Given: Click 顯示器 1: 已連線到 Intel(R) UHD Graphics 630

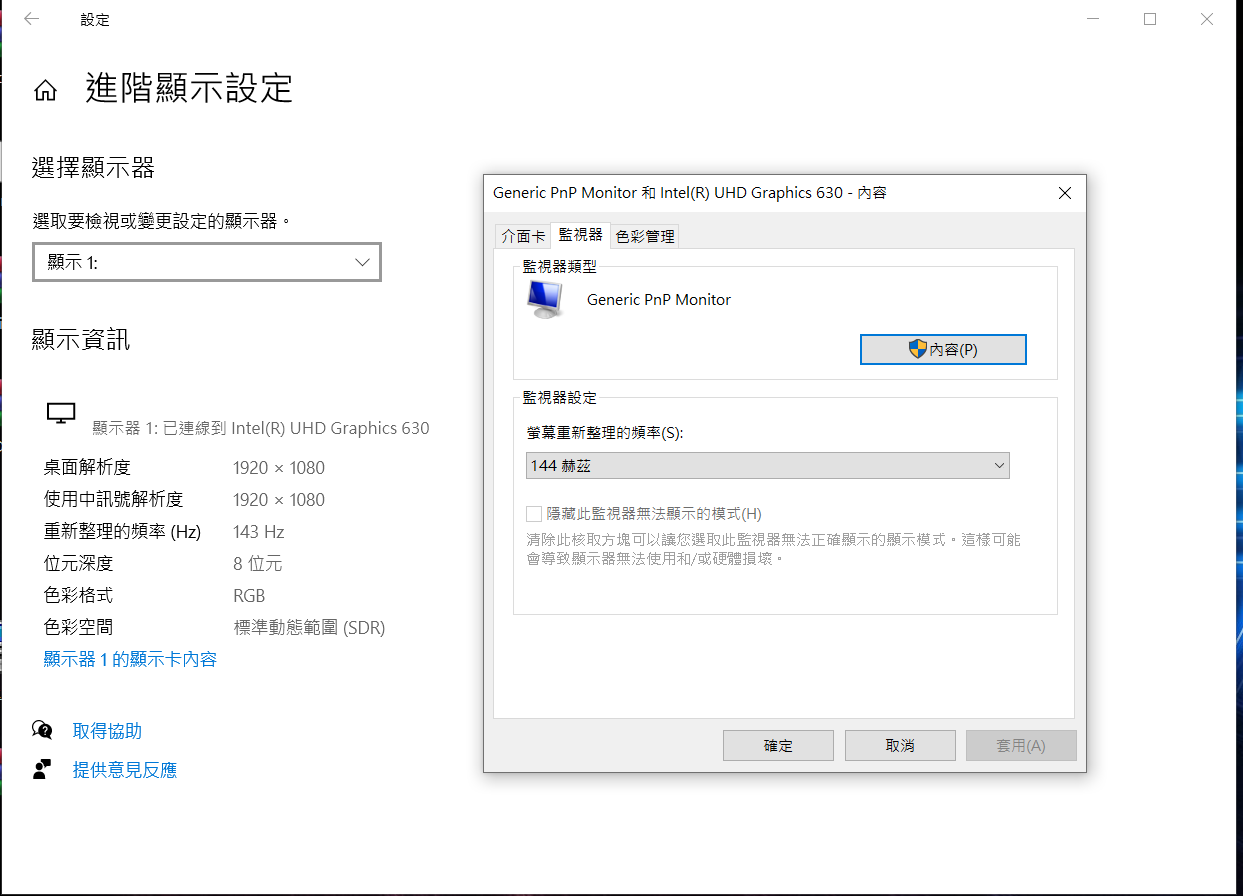Looking at the screenshot, I should pyautogui.click(x=261, y=428).
